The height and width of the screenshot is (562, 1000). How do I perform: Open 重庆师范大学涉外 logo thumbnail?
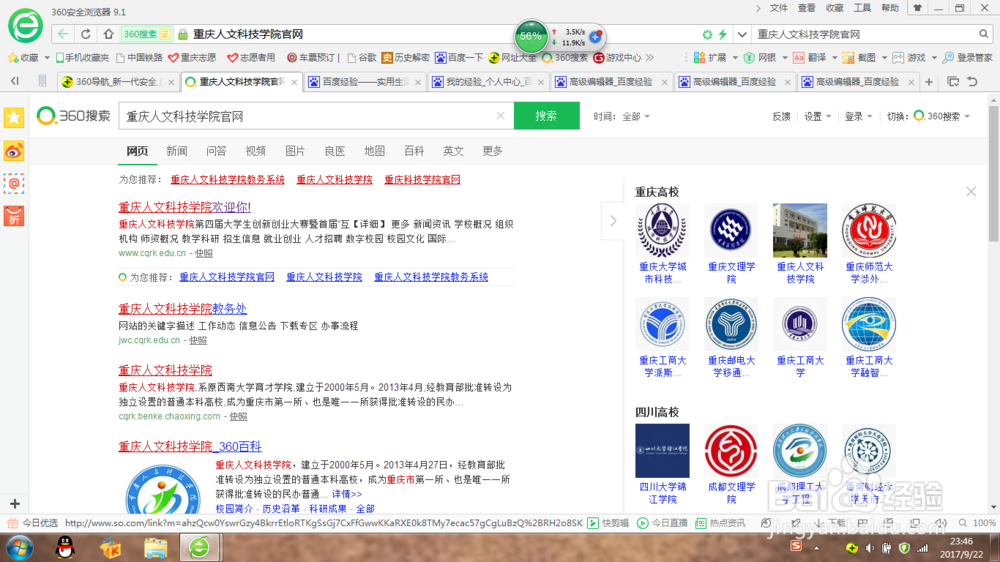tap(869, 230)
